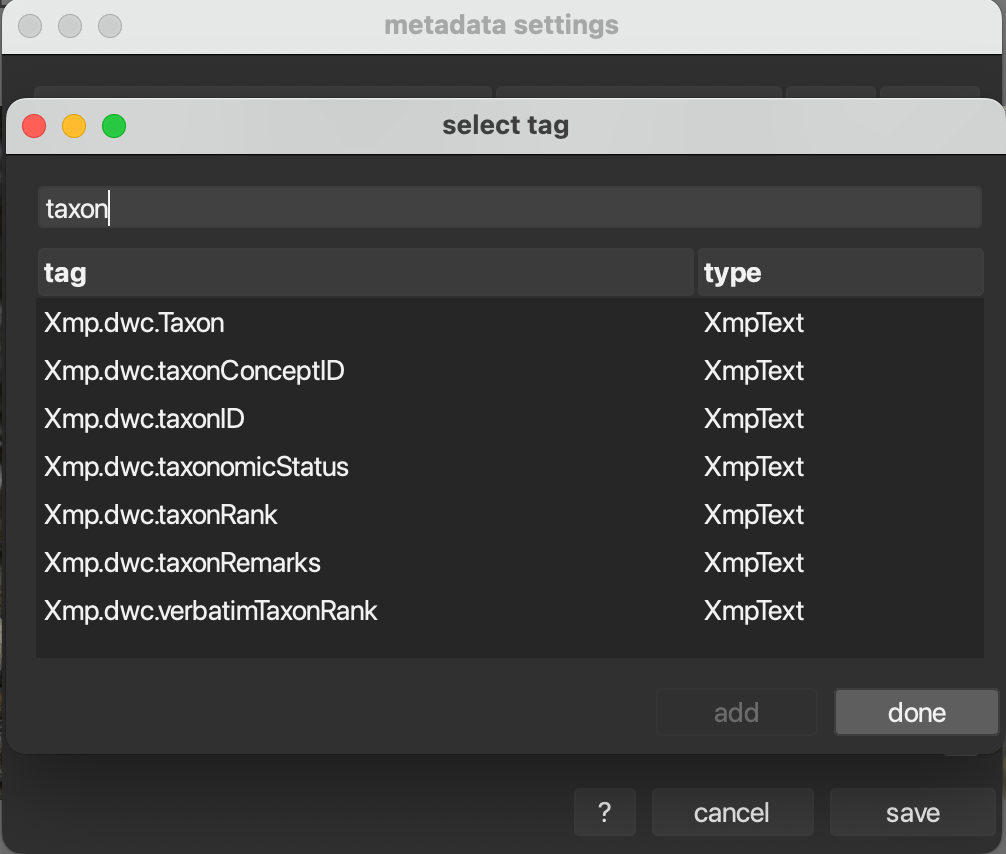The image size is (1006, 854).
Task: Select Xmp.dwc.taxonRank in the tag list
Action: [x=509, y=515]
